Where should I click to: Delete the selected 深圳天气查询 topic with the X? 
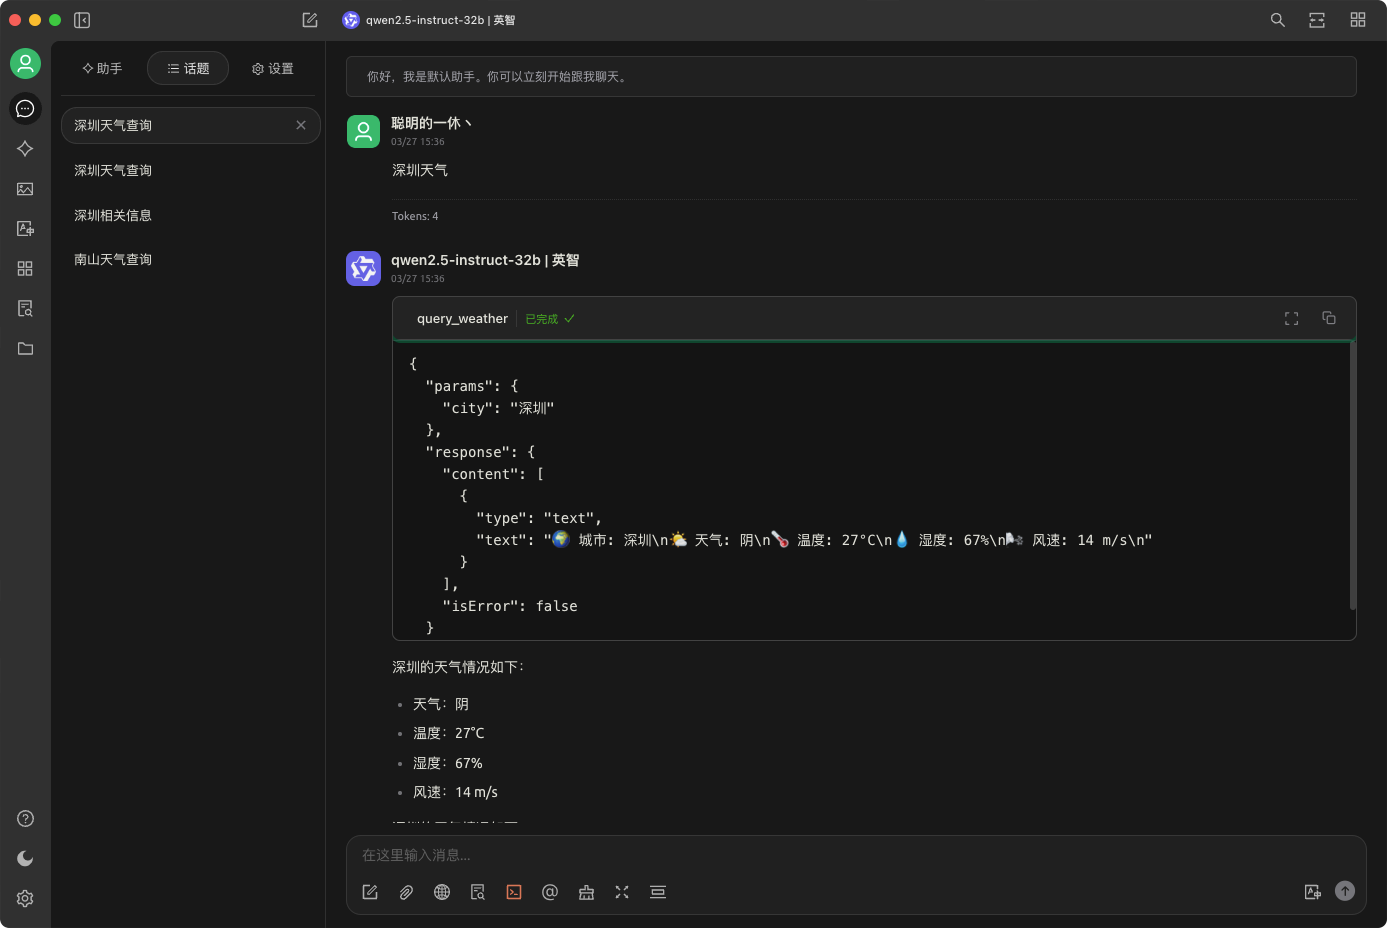(301, 126)
